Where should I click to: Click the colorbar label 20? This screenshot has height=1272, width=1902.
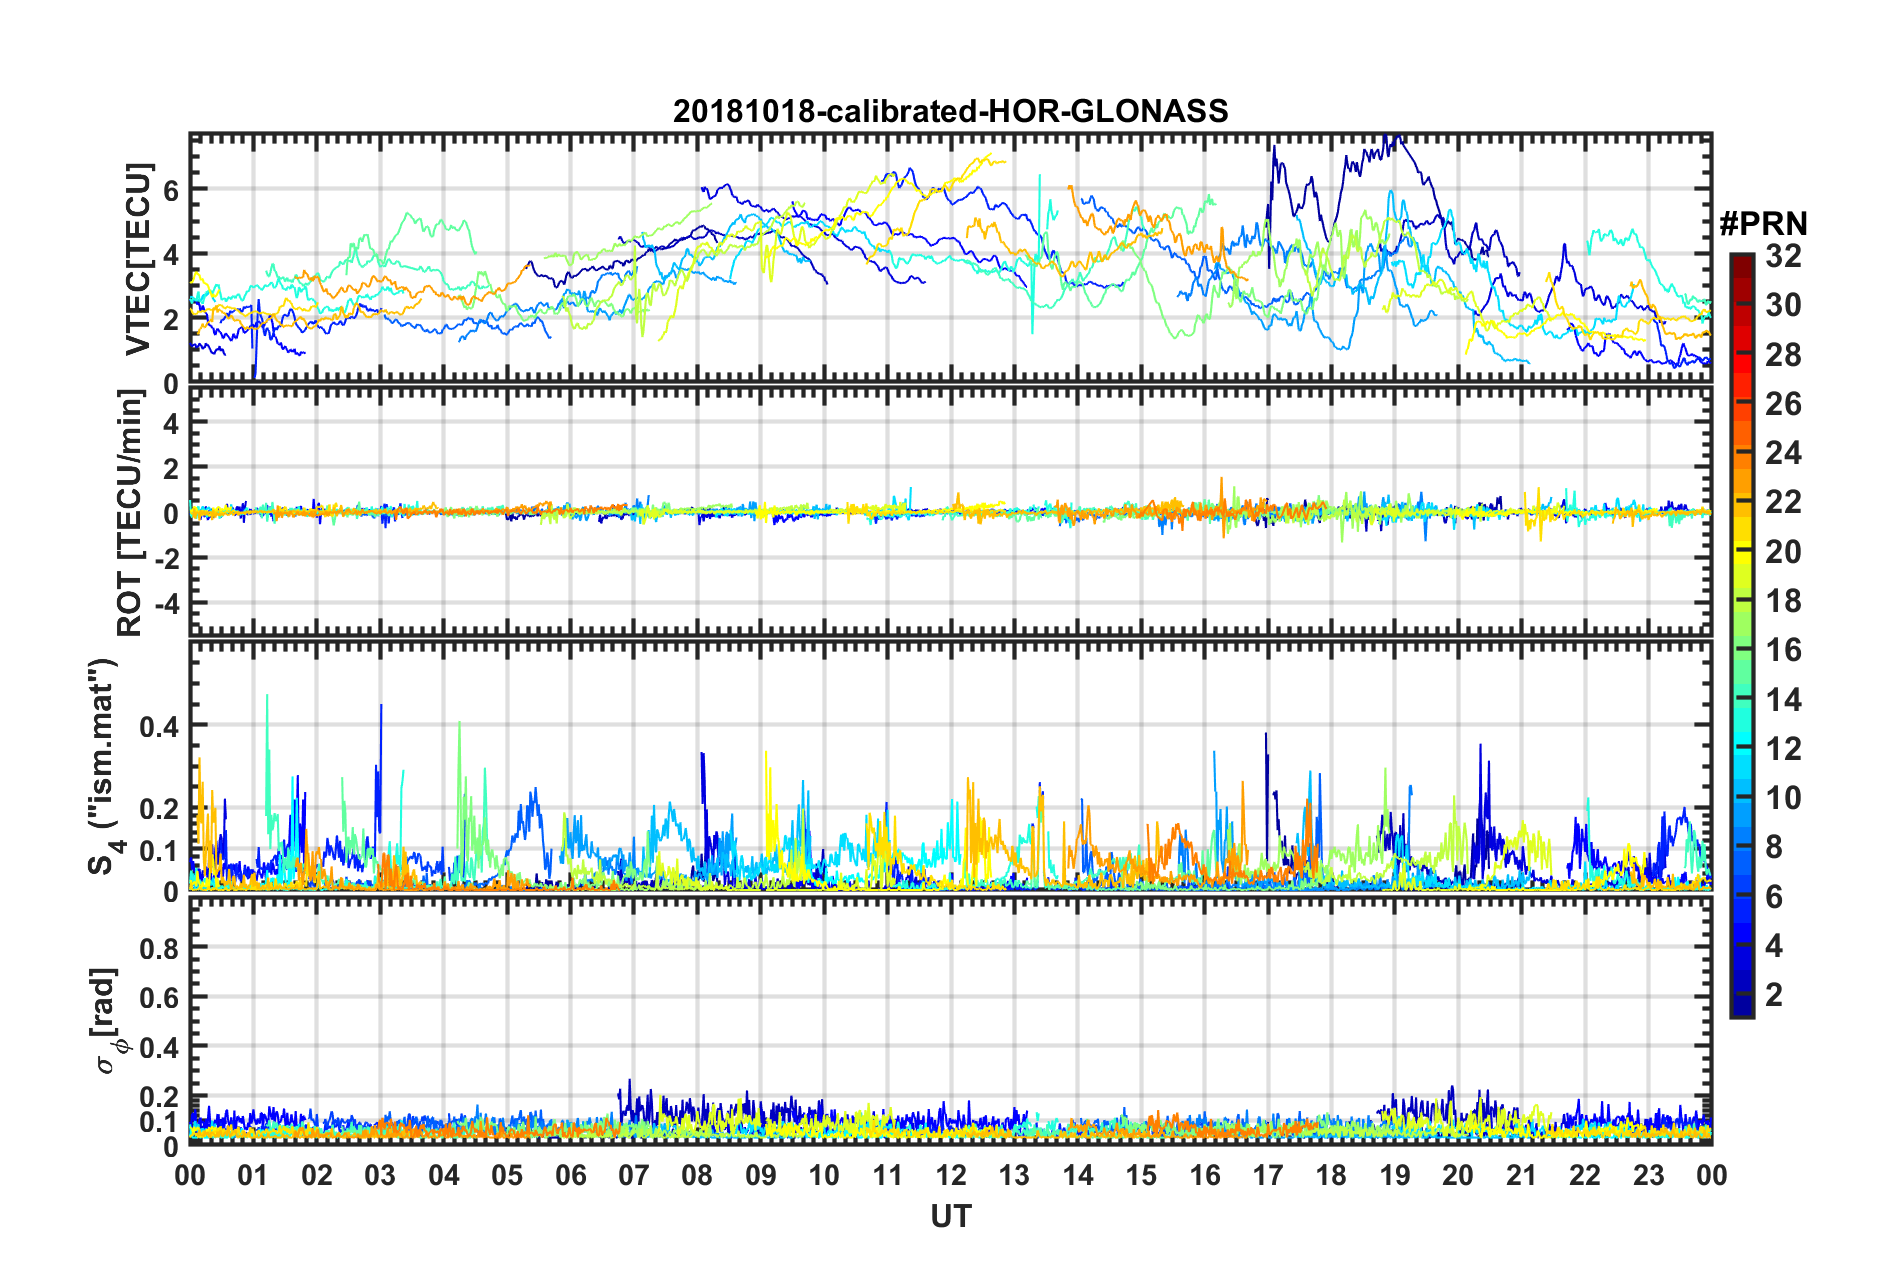point(1783,552)
